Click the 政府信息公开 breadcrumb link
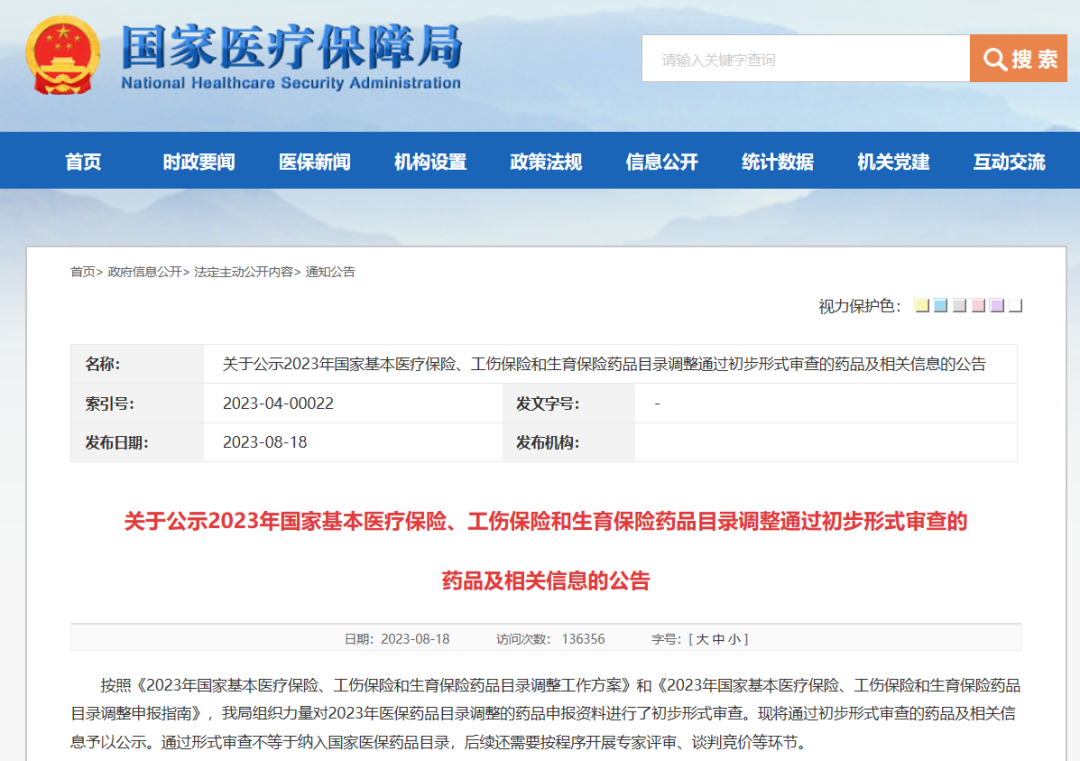 click(x=145, y=272)
